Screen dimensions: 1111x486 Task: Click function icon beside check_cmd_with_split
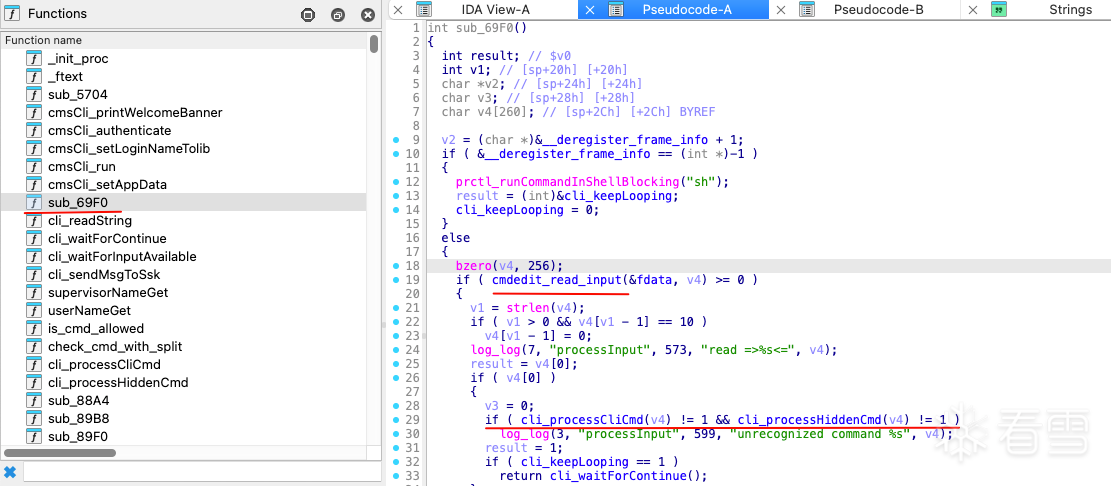tap(33, 346)
